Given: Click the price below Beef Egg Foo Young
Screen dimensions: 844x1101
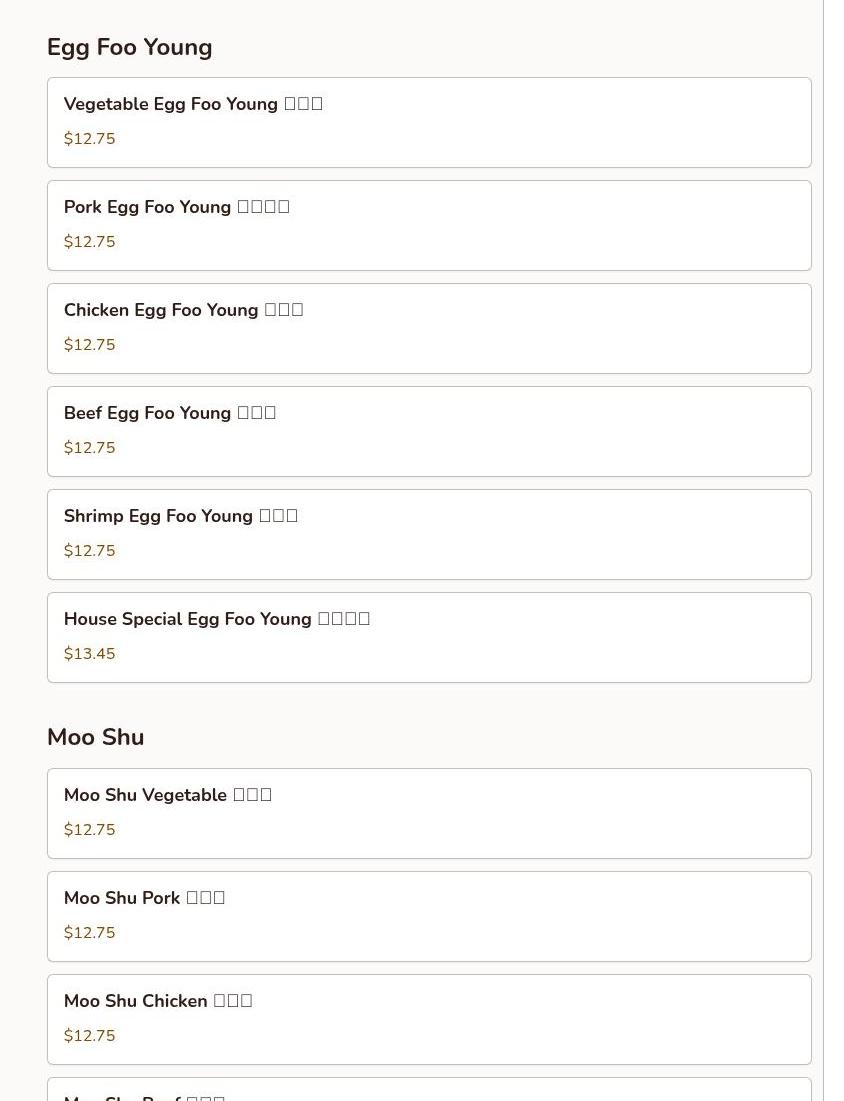Looking at the screenshot, I should point(90,448).
